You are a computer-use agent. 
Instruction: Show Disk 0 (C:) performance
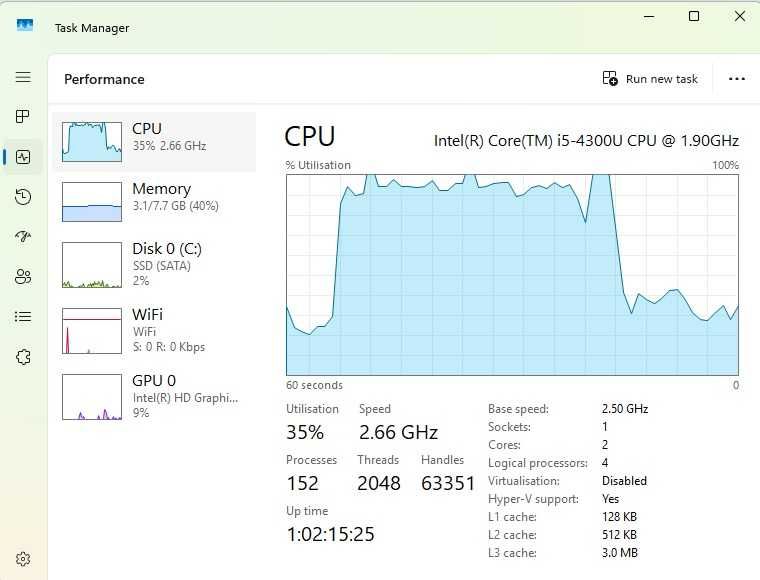click(x=154, y=264)
